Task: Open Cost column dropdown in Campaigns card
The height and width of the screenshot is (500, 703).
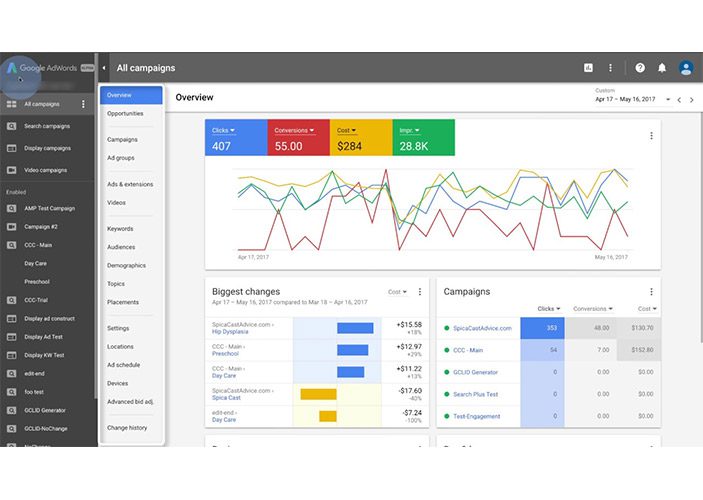Action: pyautogui.click(x=647, y=309)
